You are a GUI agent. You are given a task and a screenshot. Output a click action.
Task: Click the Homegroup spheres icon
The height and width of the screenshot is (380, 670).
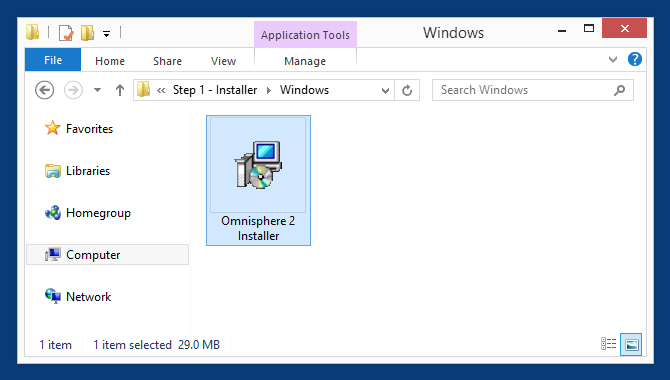pyautogui.click(x=53, y=212)
